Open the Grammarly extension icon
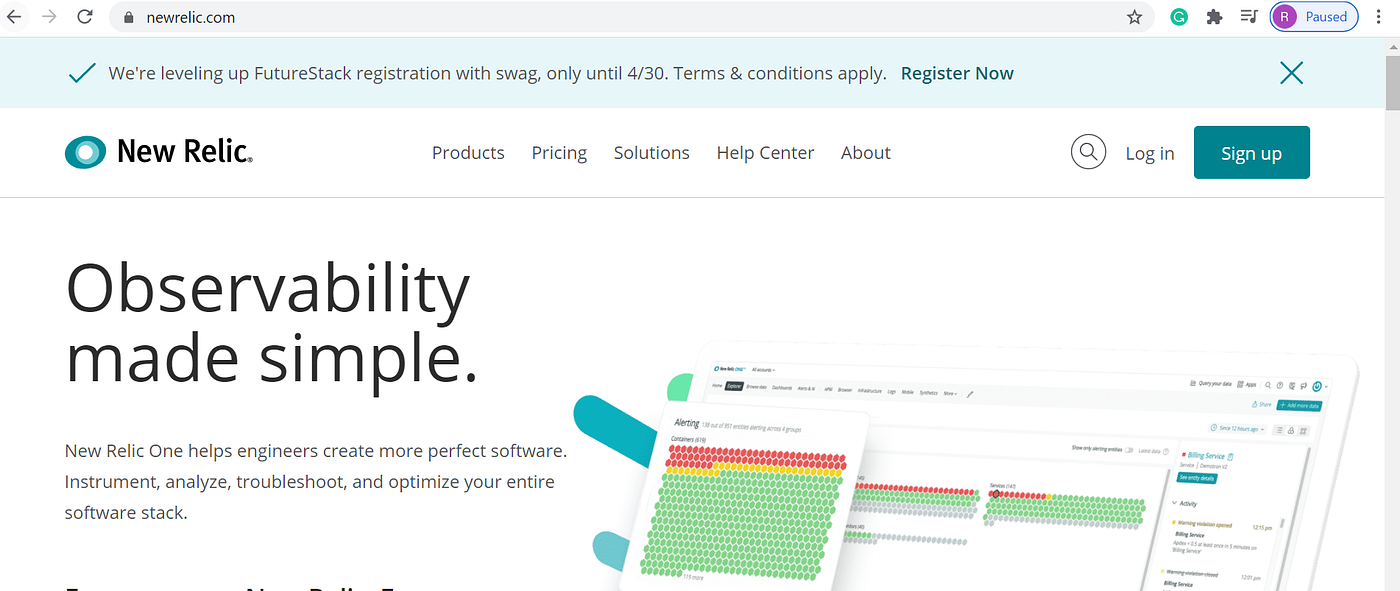Image resolution: width=1400 pixels, height=591 pixels. pyautogui.click(x=1180, y=17)
